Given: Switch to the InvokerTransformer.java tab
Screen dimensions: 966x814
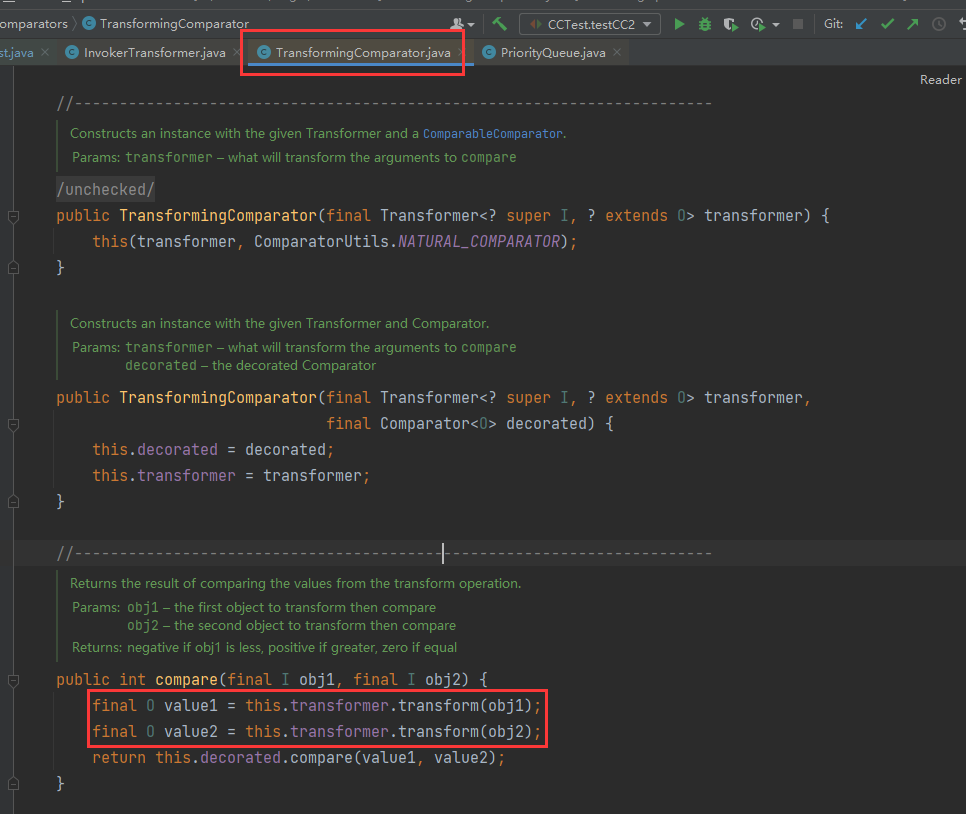Looking at the screenshot, I should coord(155,52).
